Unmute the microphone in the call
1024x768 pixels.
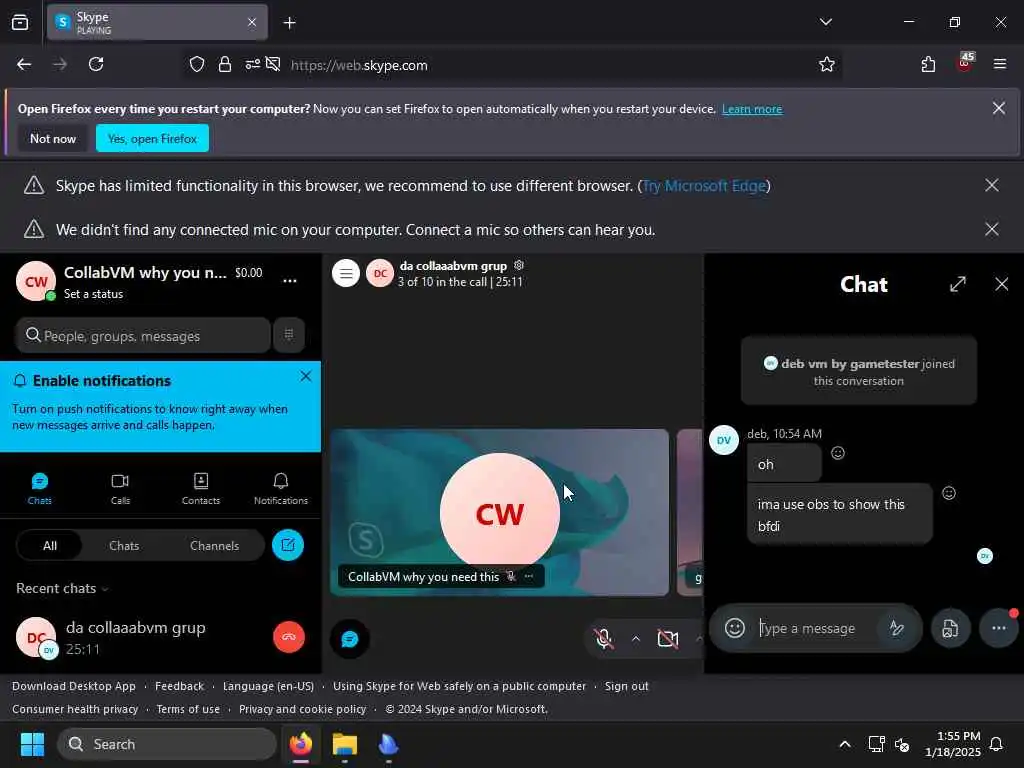(605, 639)
